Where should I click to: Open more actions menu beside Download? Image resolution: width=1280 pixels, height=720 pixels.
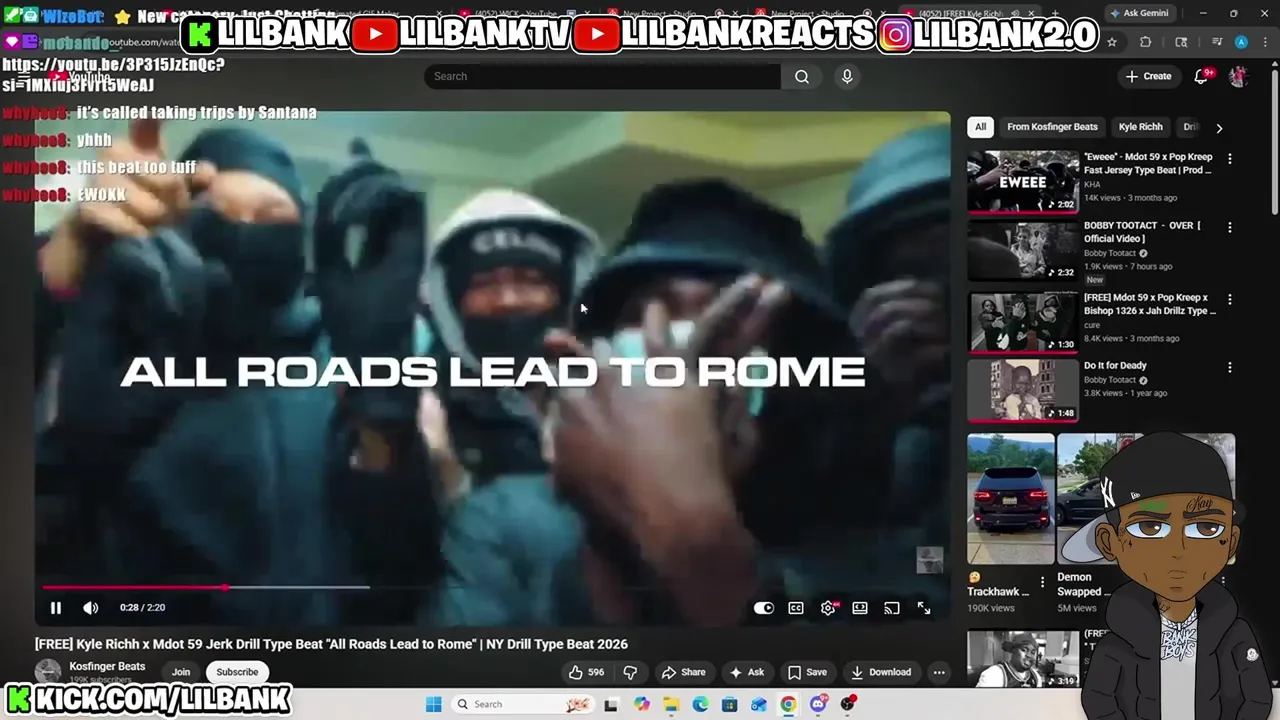point(939,672)
